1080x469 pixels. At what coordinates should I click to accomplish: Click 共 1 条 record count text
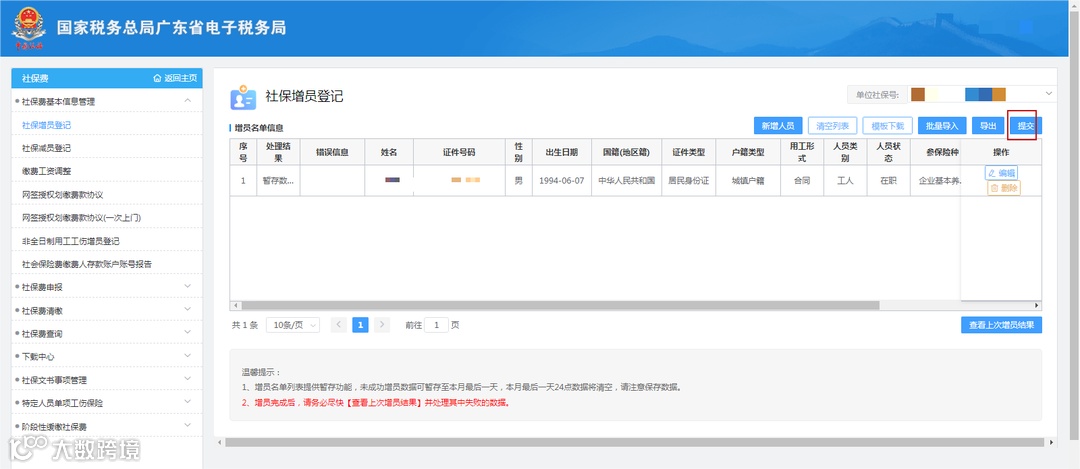(x=245, y=325)
